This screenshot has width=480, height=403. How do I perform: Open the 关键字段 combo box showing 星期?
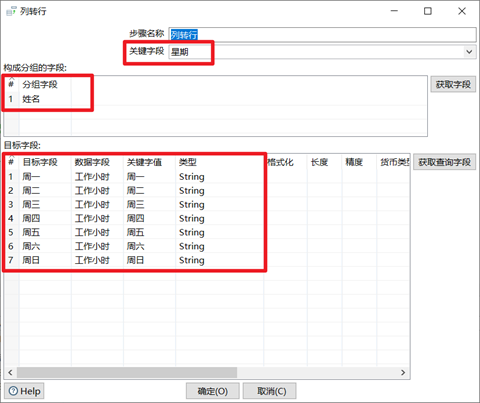(322, 52)
